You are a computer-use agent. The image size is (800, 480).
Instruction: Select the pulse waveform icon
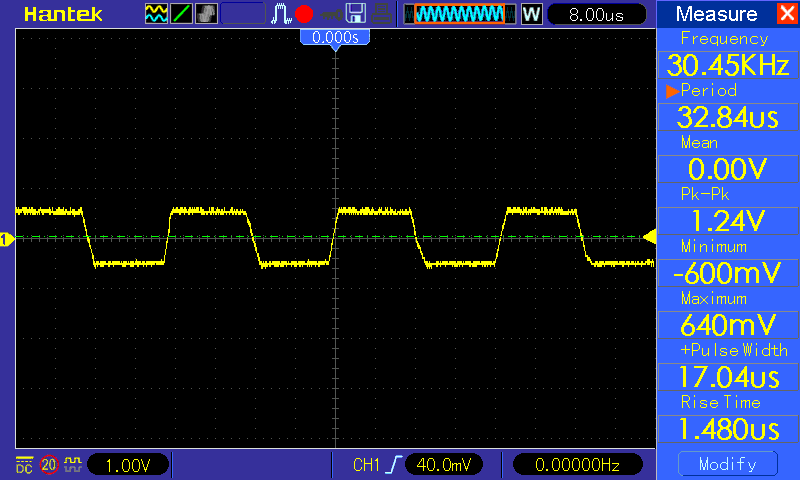click(281, 14)
